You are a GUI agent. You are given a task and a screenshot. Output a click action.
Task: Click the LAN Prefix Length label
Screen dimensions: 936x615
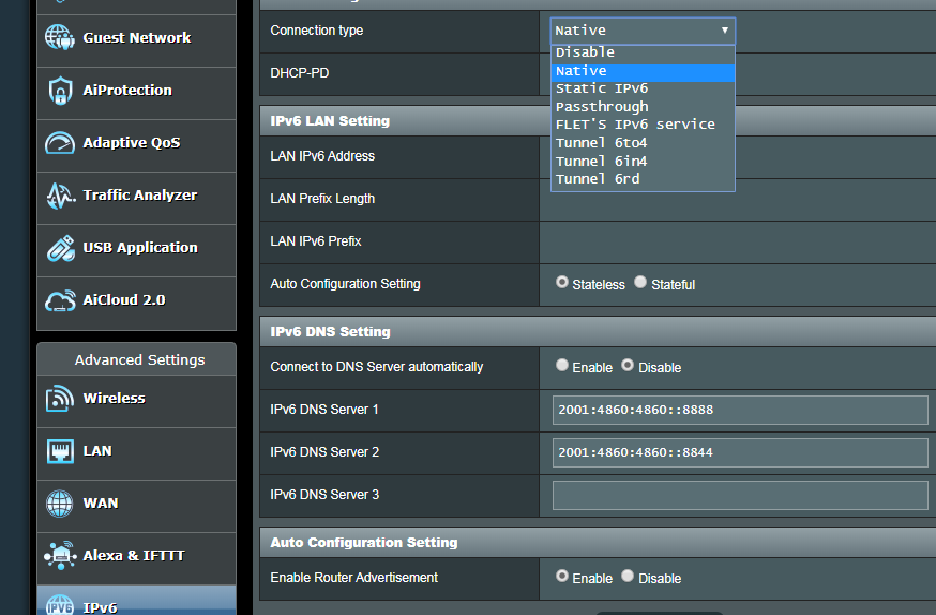[x=322, y=199]
